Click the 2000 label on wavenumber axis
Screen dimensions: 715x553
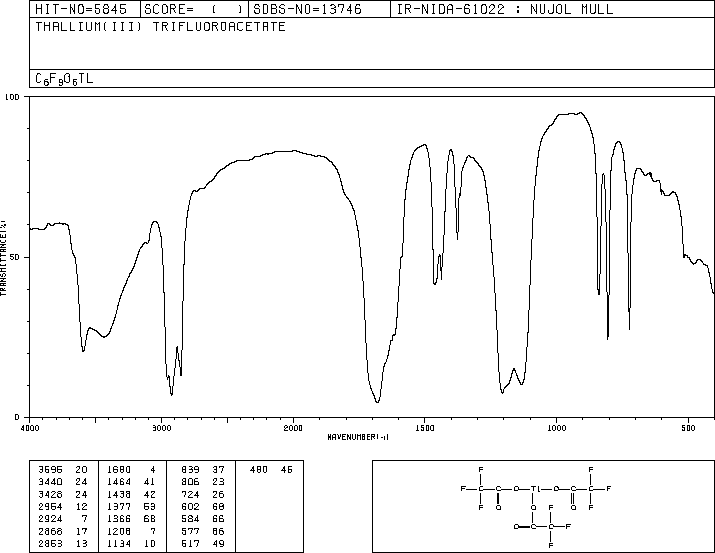tap(293, 428)
